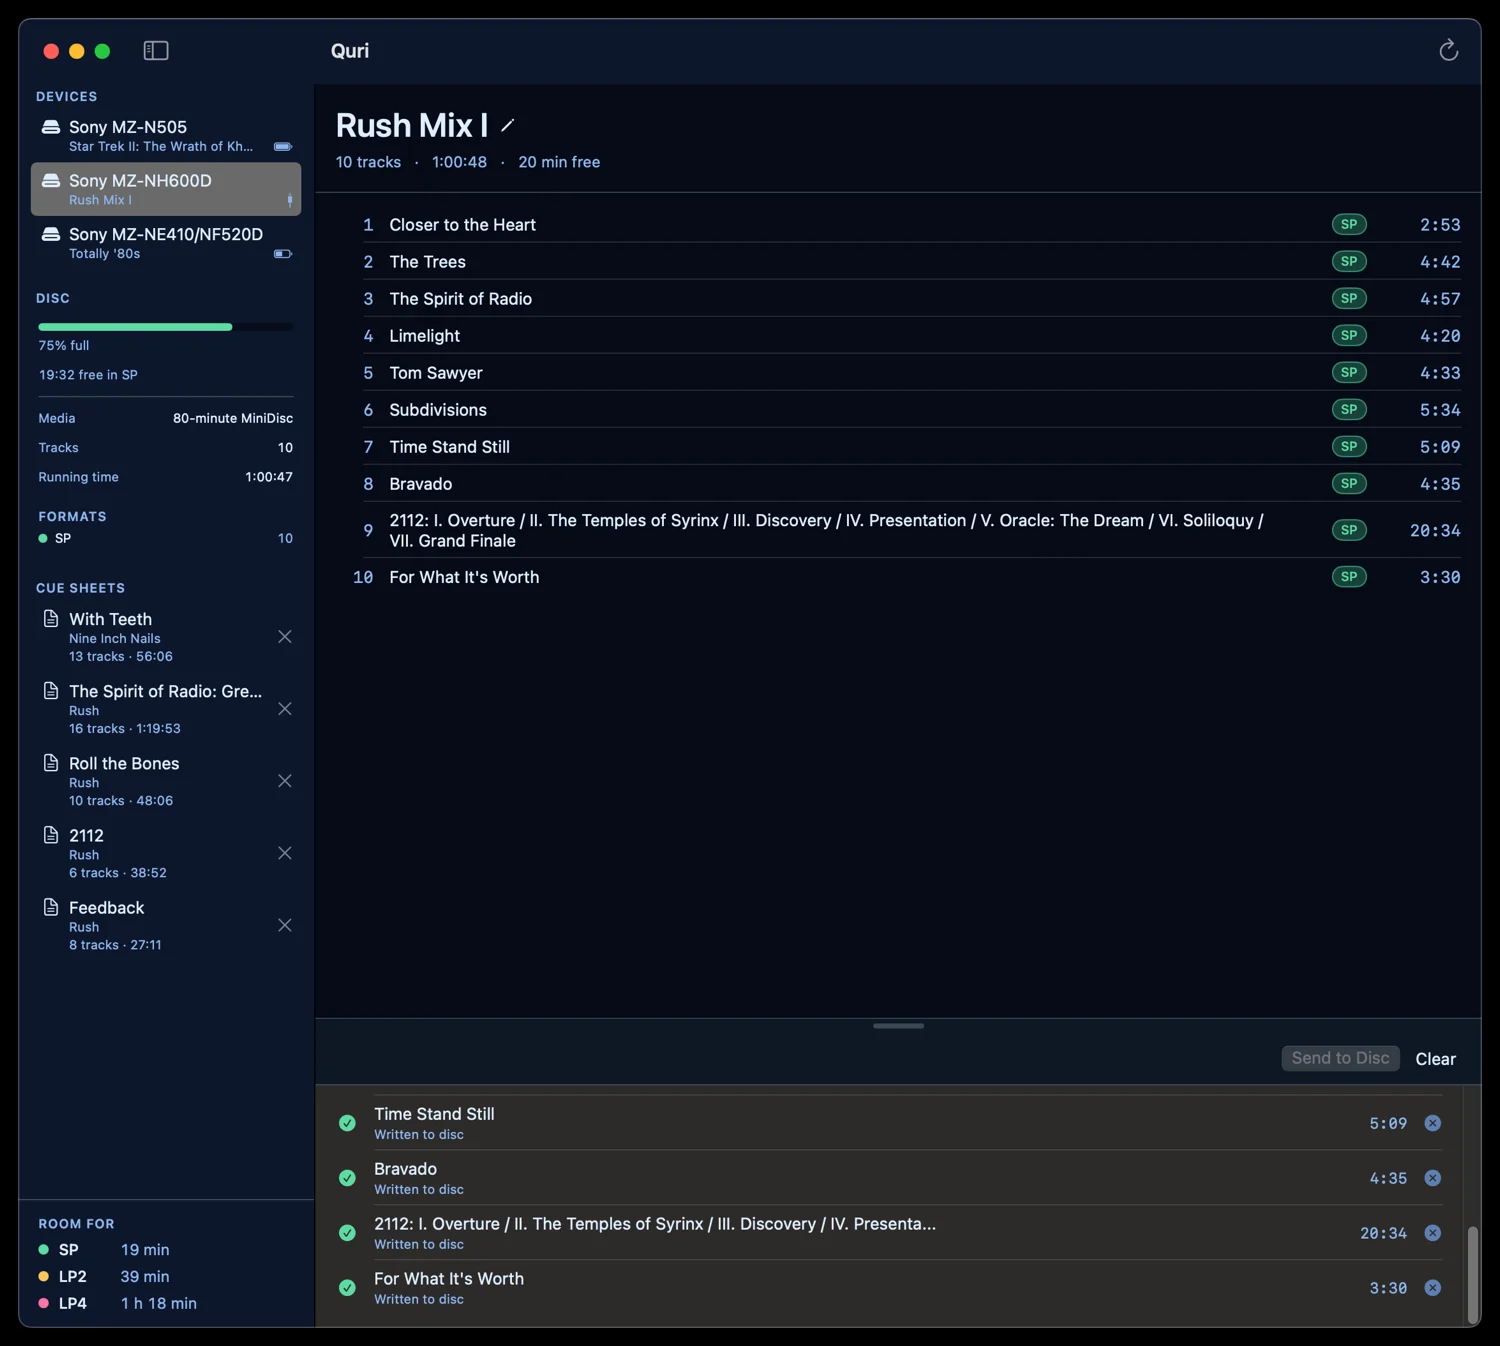Remove the 2112 Overture item from the queue
Screen dimensions: 1500x1346
coord(1433,1233)
